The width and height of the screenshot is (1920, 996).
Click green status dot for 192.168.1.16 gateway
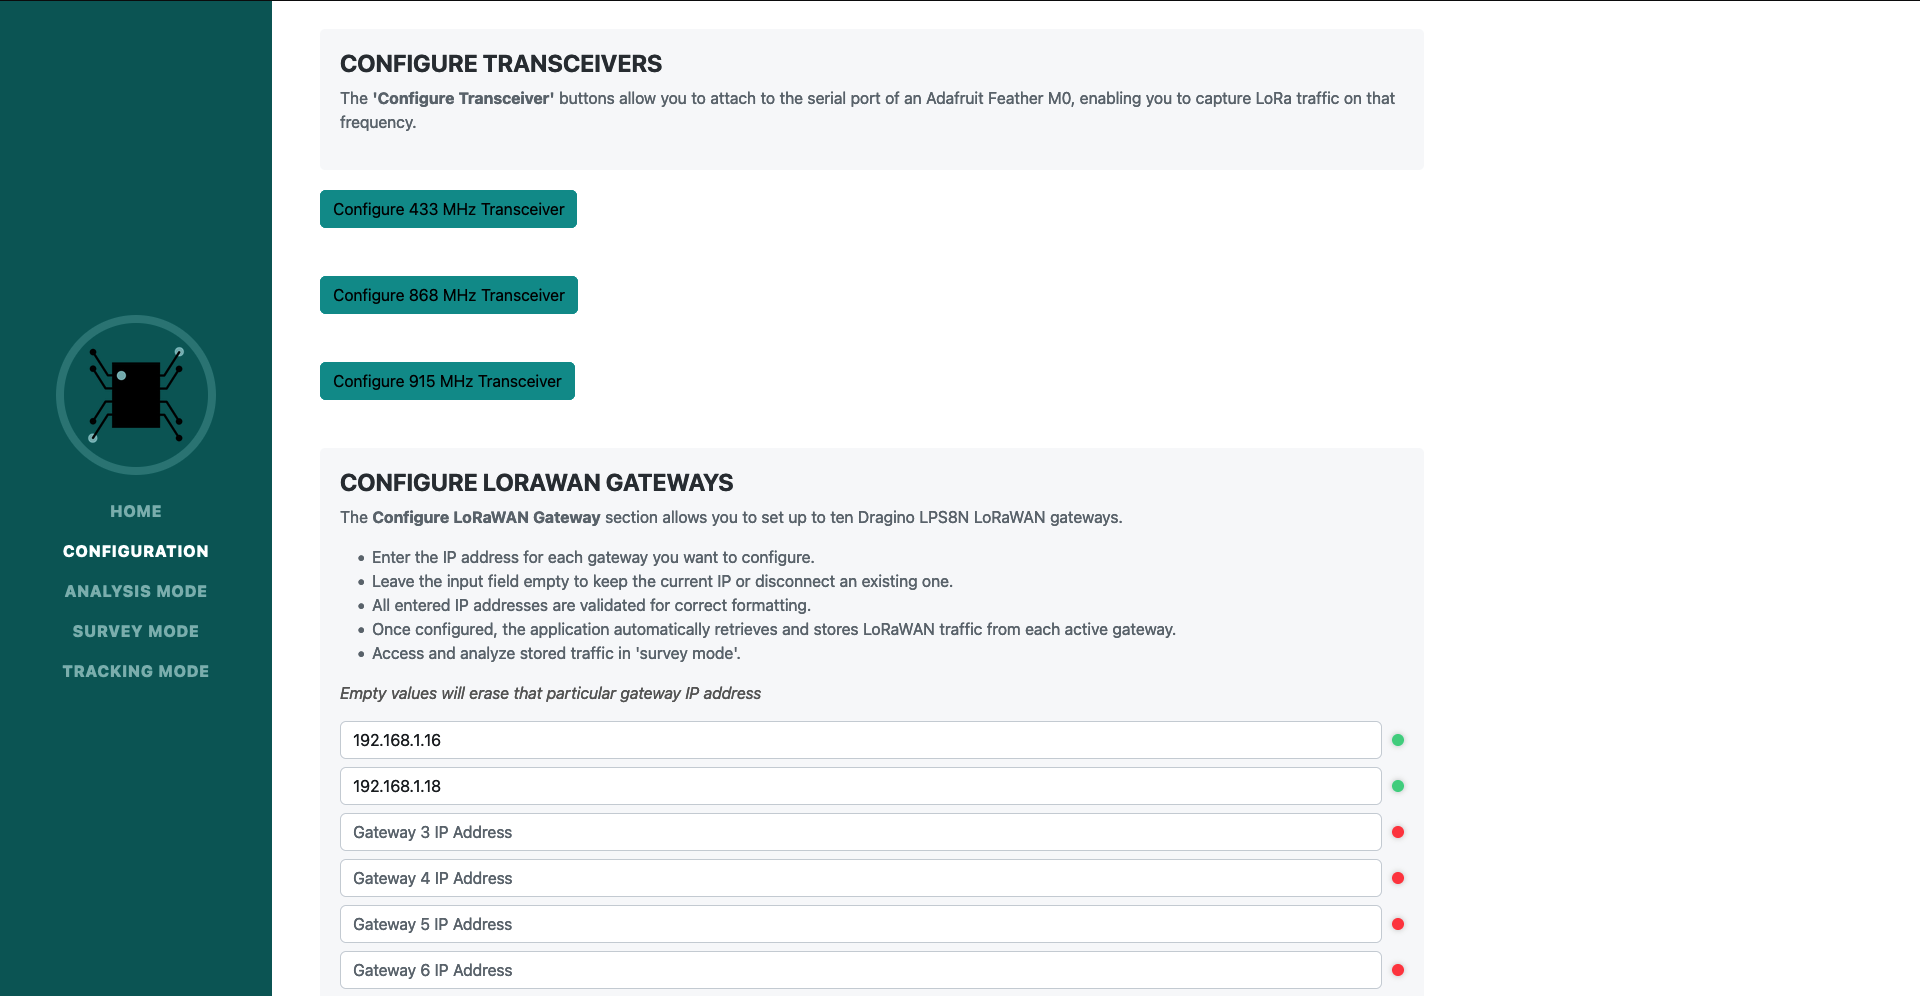pyautogui.click(x=1398, y=740)
